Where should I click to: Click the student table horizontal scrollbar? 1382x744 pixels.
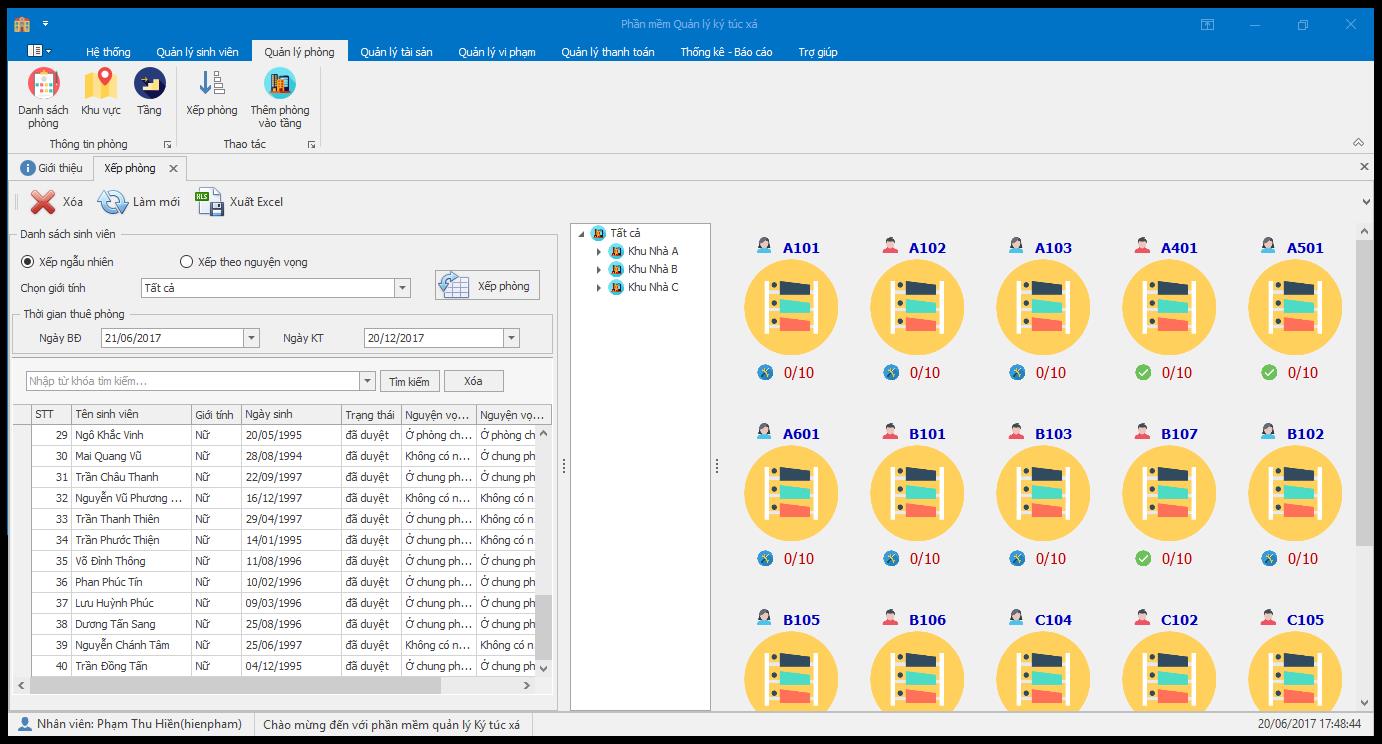point(235,686)
